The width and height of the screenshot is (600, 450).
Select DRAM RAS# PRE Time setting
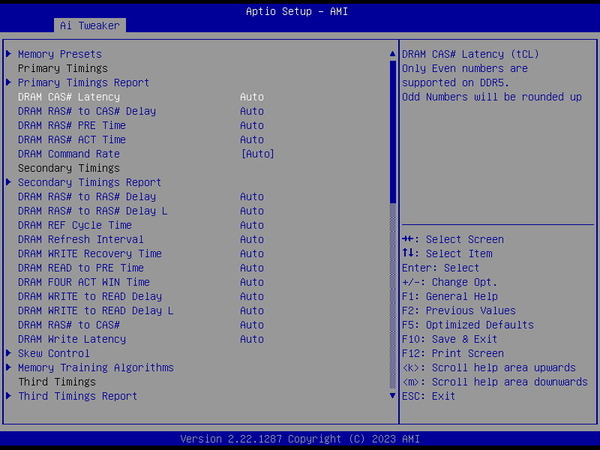(72, 126)
